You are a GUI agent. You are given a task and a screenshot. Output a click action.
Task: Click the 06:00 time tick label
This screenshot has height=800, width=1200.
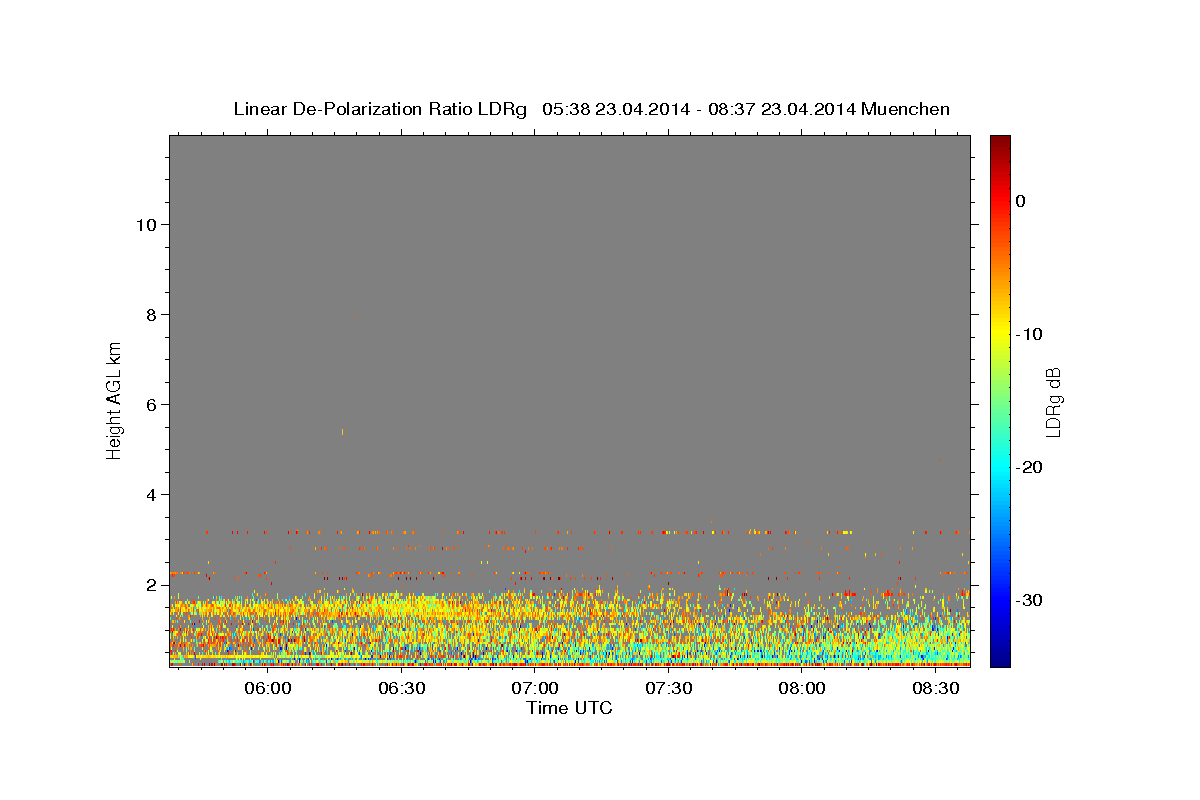pyautogui.click(x=268, y=689)
